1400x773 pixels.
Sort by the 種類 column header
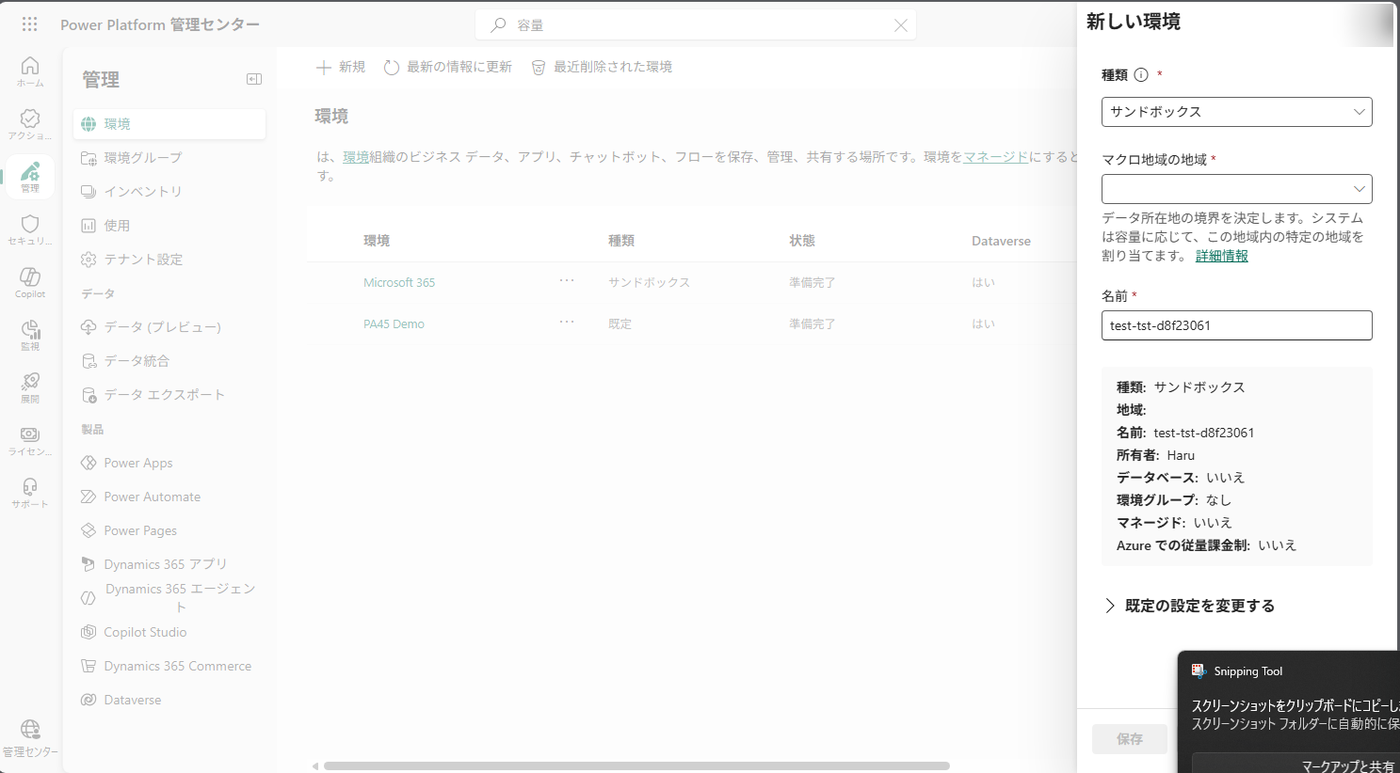[x=621, y=241]
